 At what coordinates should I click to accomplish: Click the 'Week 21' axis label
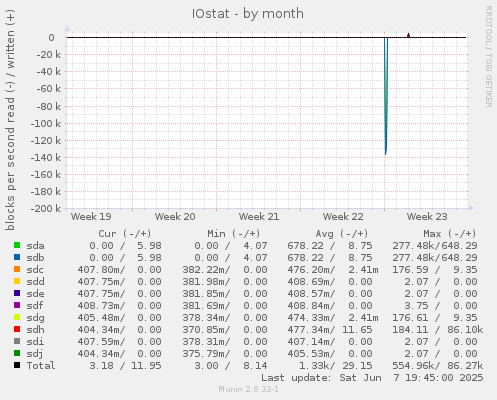[259, 217]
